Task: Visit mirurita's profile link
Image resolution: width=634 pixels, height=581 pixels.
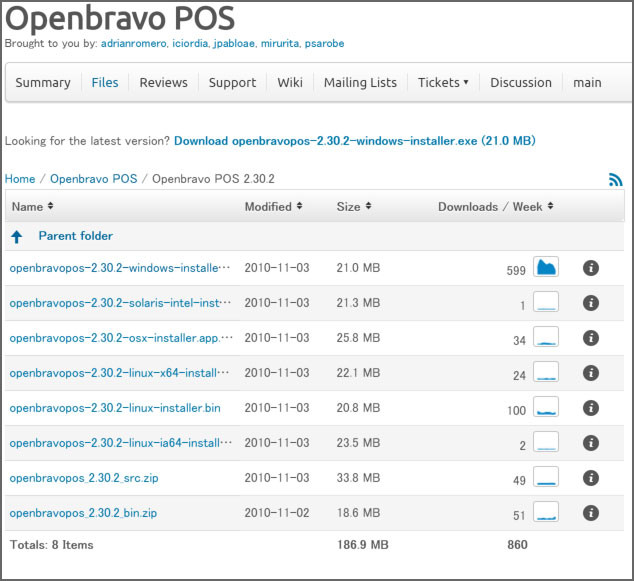Action: pos(280,43)
